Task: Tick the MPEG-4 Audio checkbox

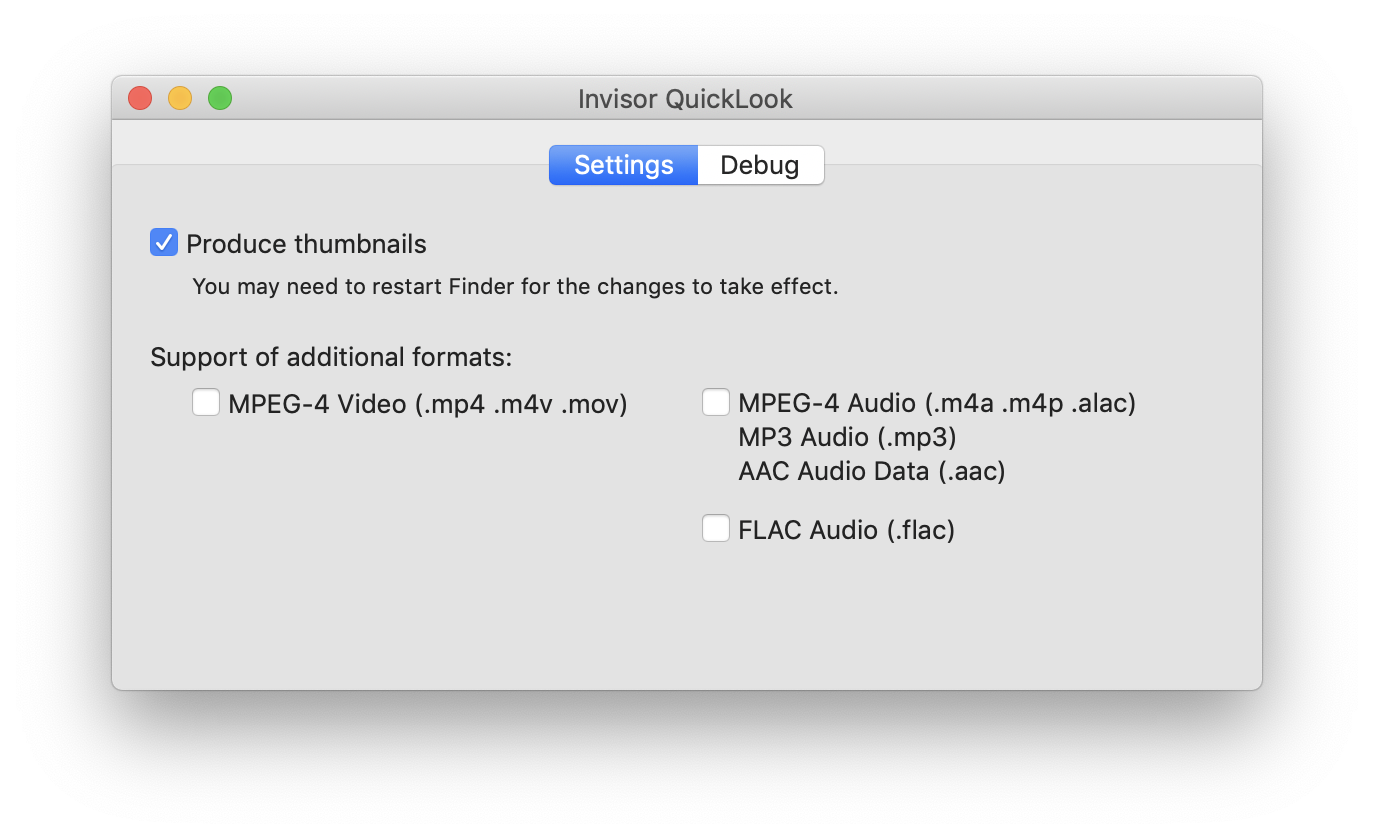Action: click(x=716, y=403)
